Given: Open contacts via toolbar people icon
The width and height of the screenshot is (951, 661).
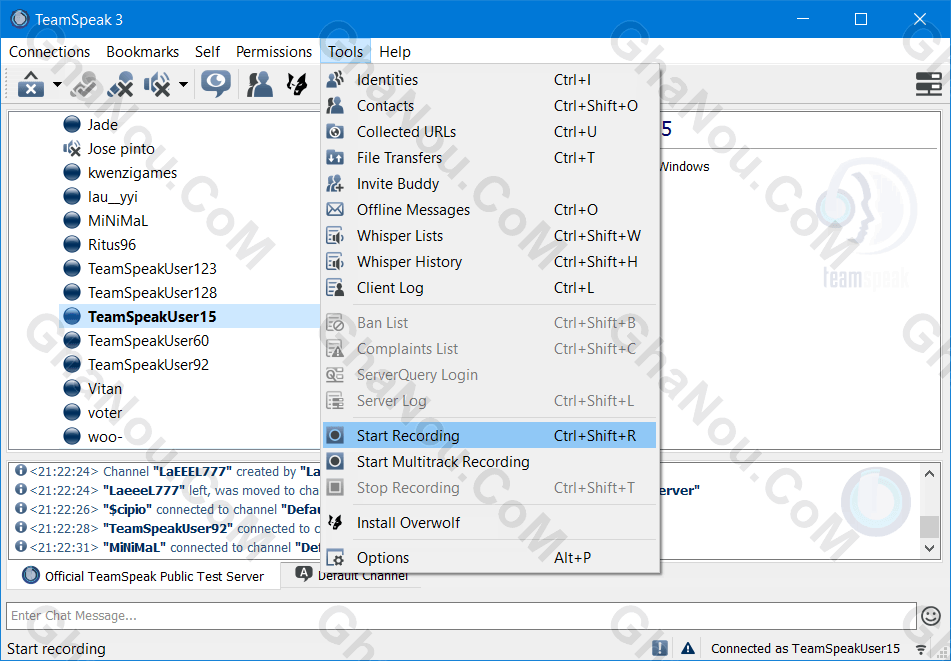Looking at the screenshot, I should [260, 84].
